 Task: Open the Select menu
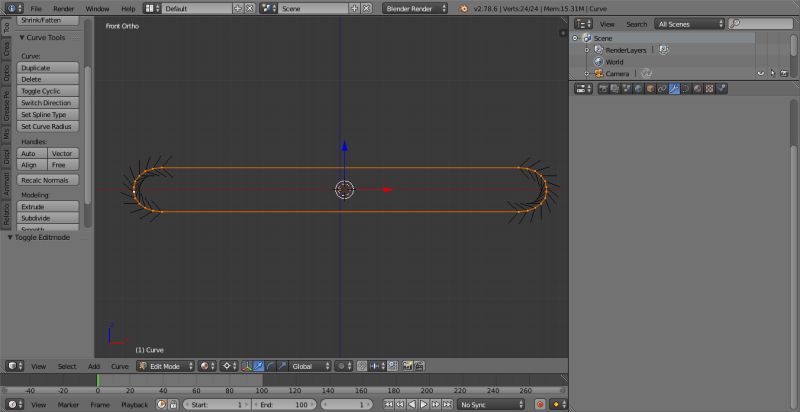67,367
